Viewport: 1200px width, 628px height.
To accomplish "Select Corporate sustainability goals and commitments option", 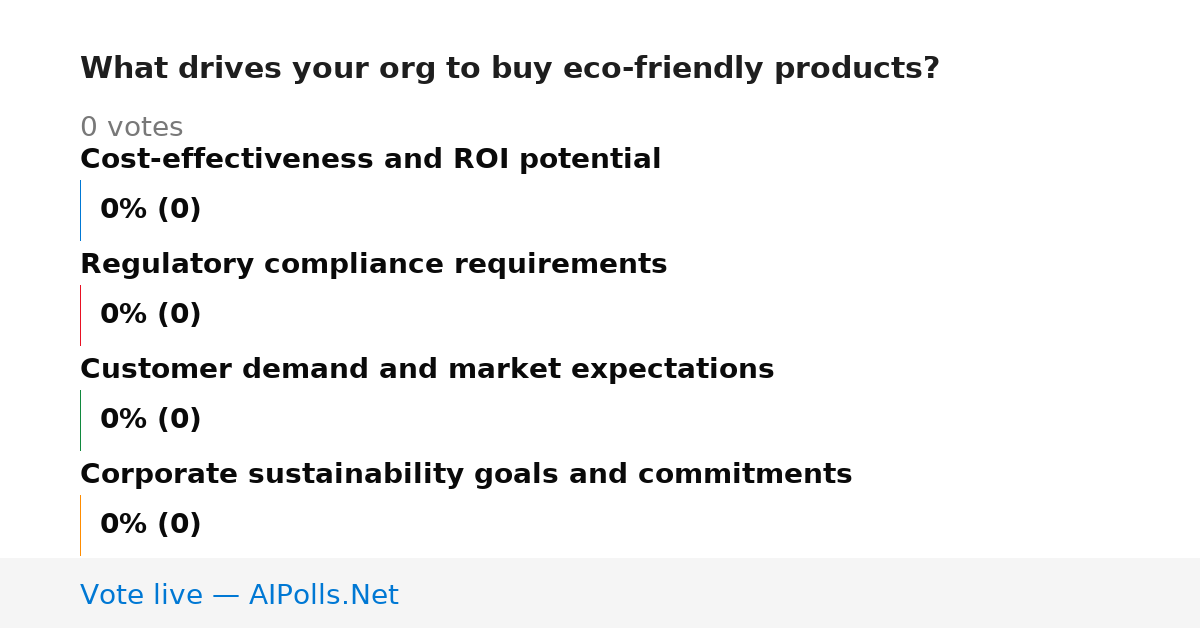I will tap(466, 474).
